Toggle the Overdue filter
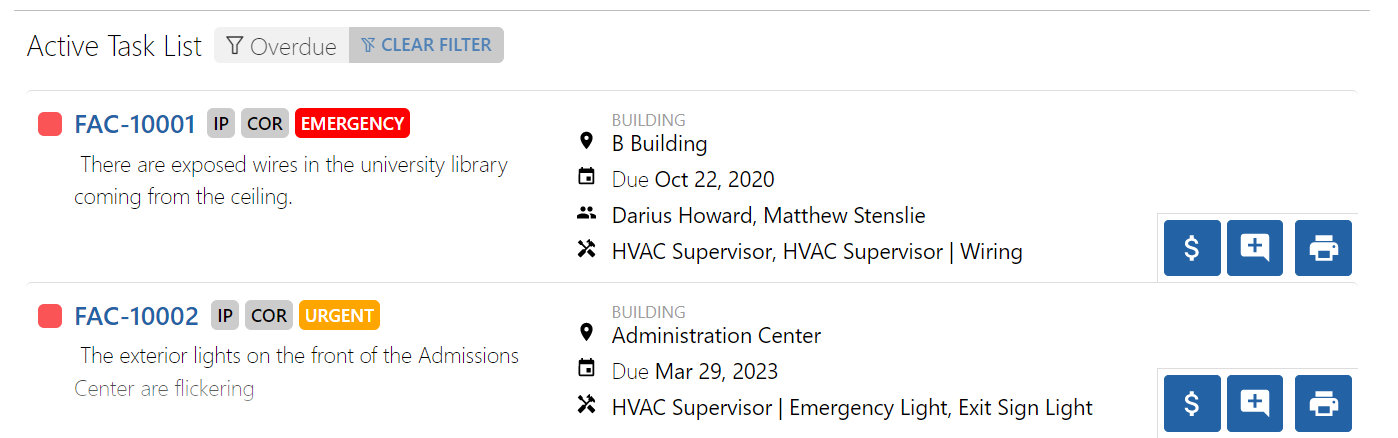 pyautogui.click(x=281, y=46)
